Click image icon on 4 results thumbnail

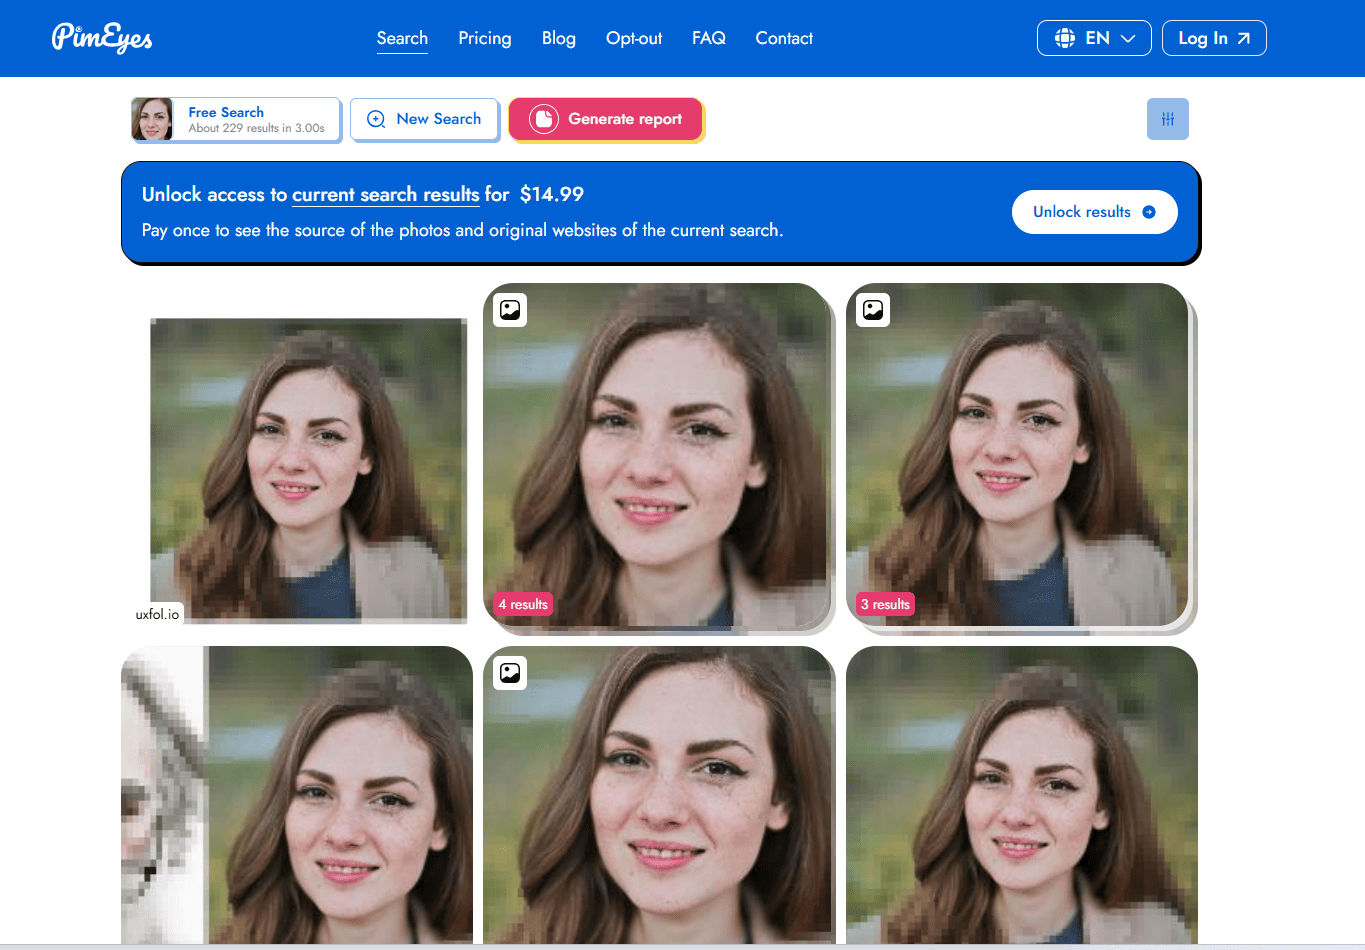click(510, 310)
